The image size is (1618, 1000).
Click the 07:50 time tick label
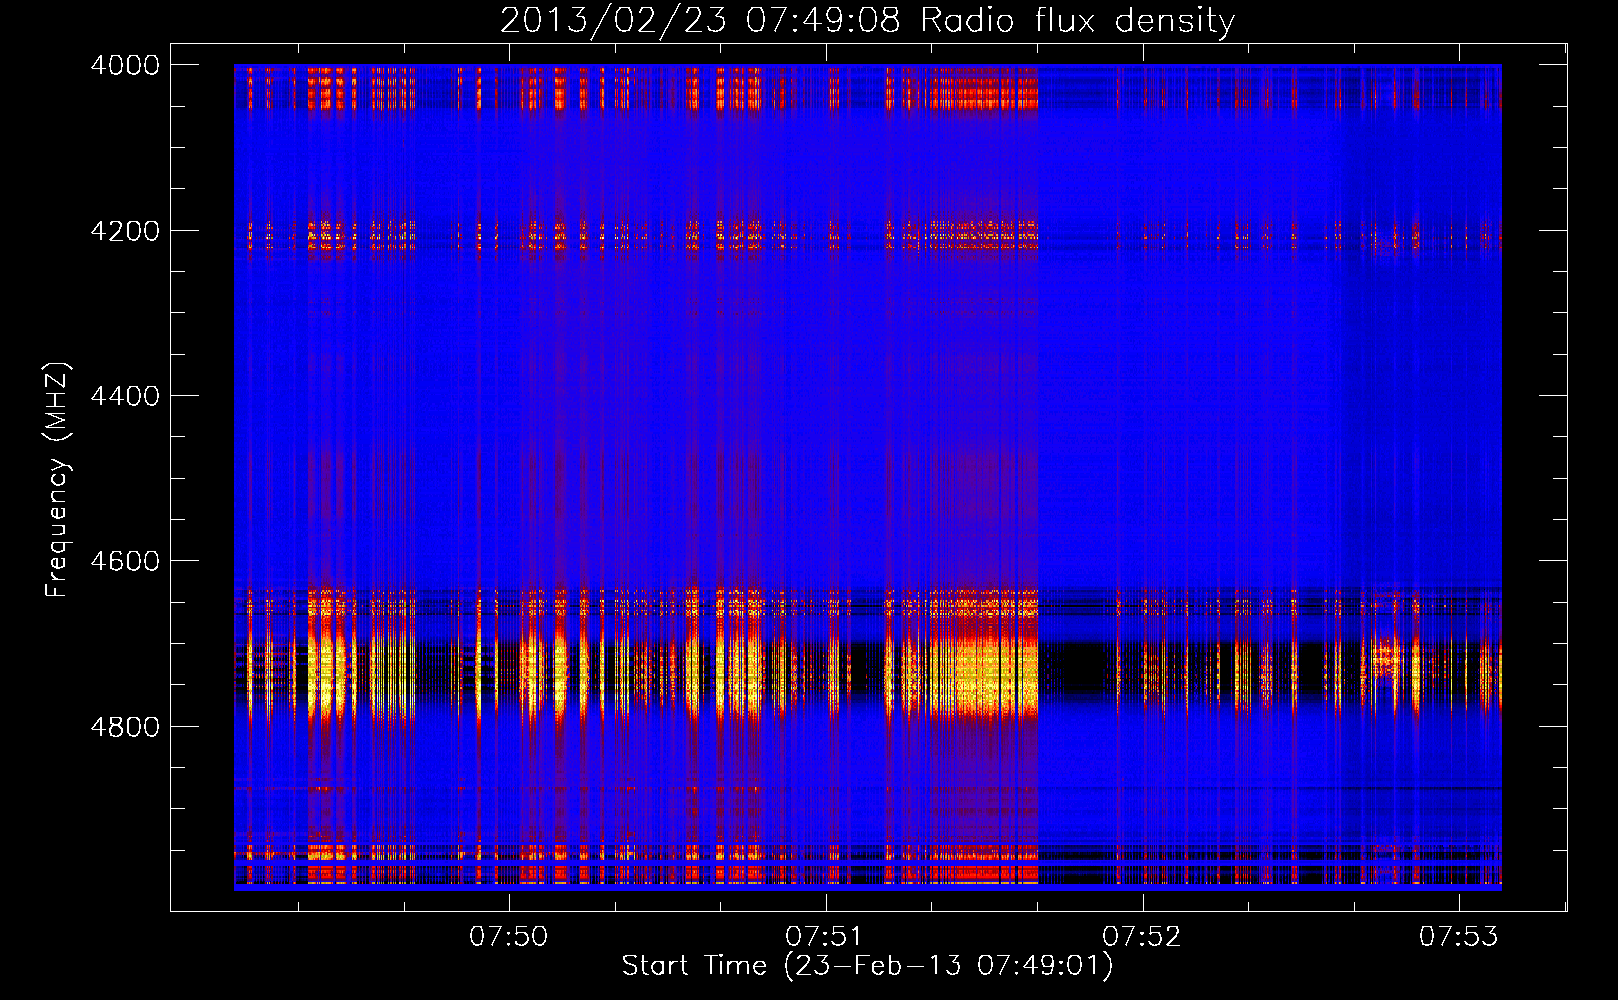pos(509,936)
